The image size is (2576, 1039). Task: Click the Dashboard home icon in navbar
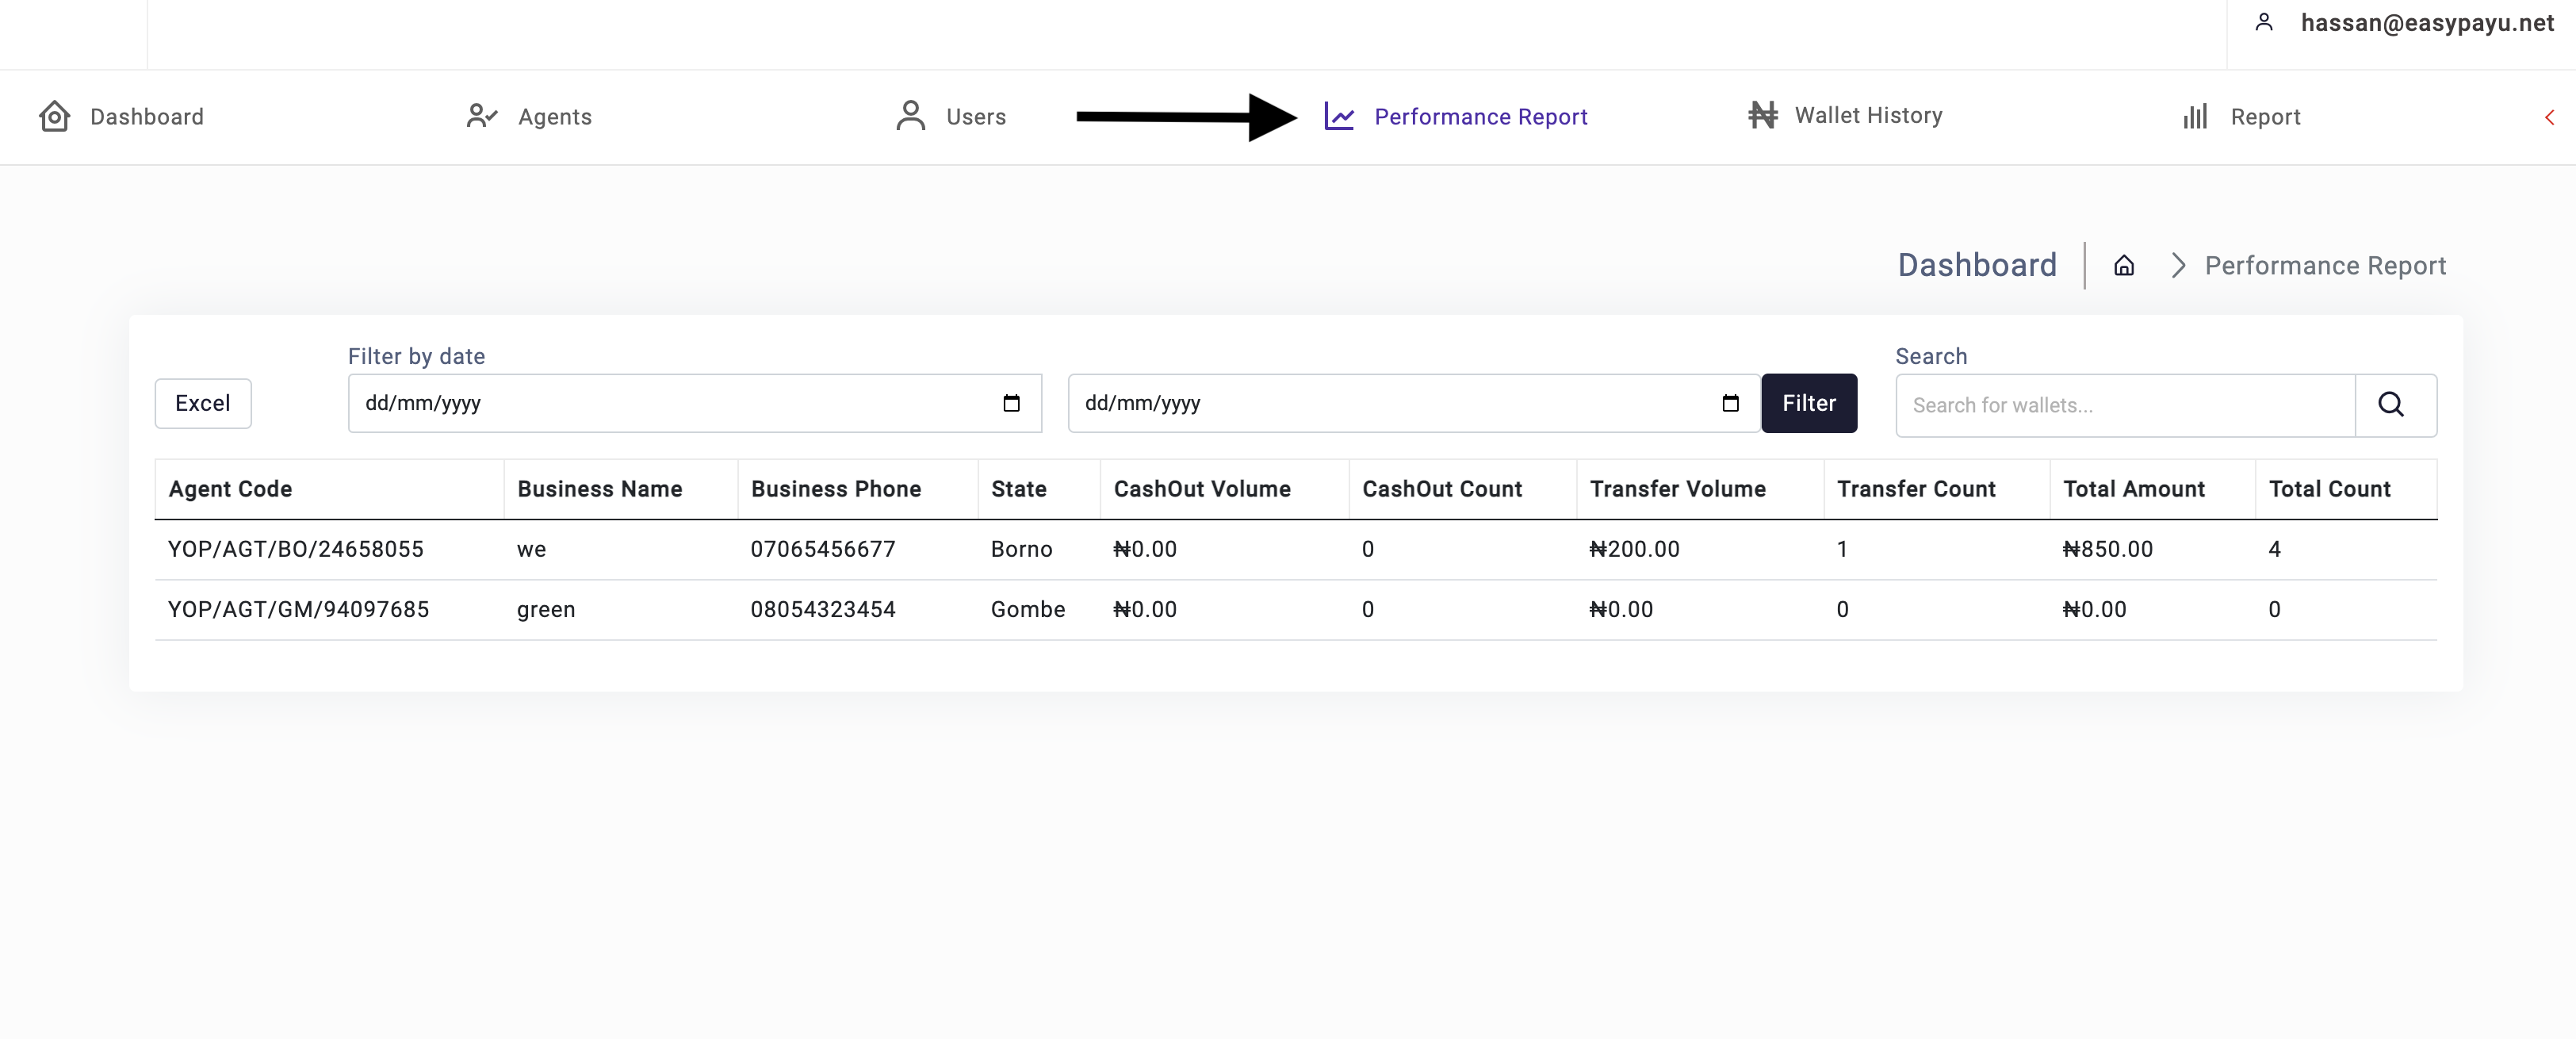coord(54,116)
